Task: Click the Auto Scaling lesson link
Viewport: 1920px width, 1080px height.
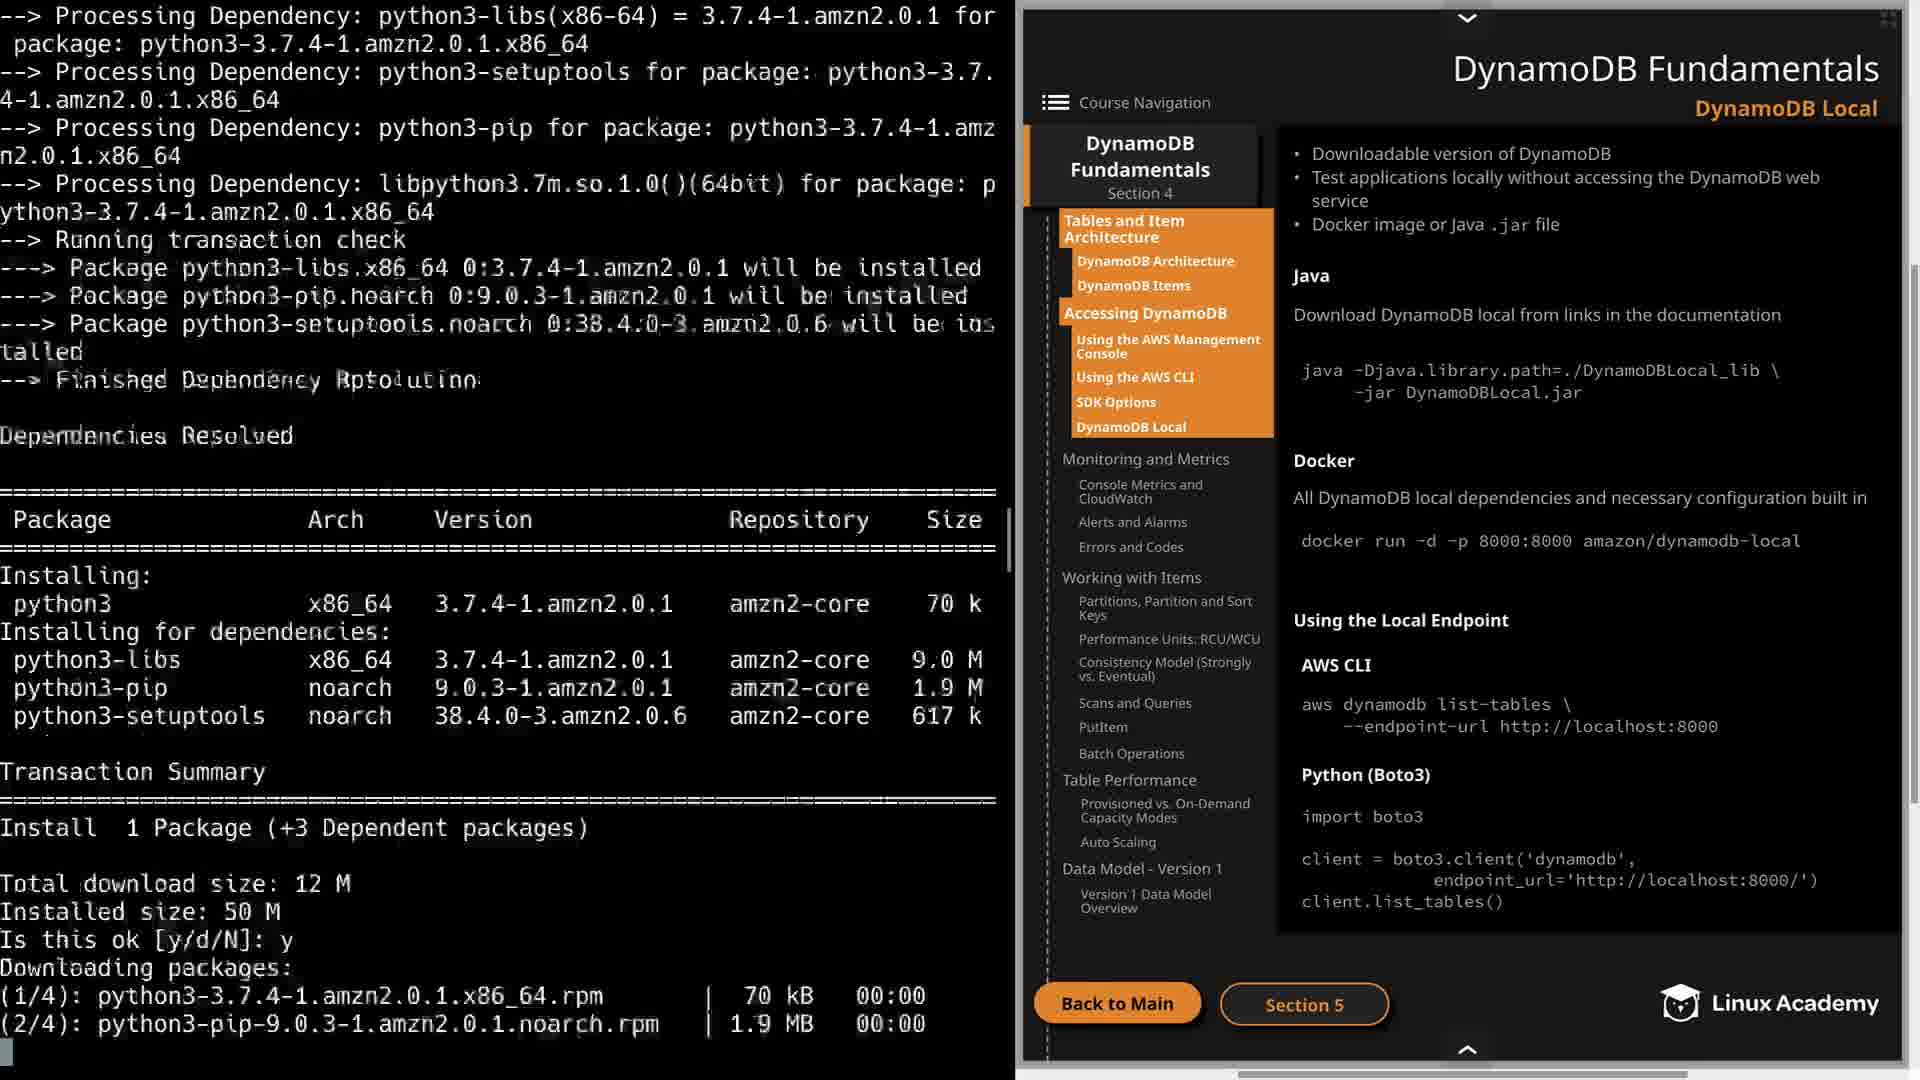Action: [x=1118, y=842]
